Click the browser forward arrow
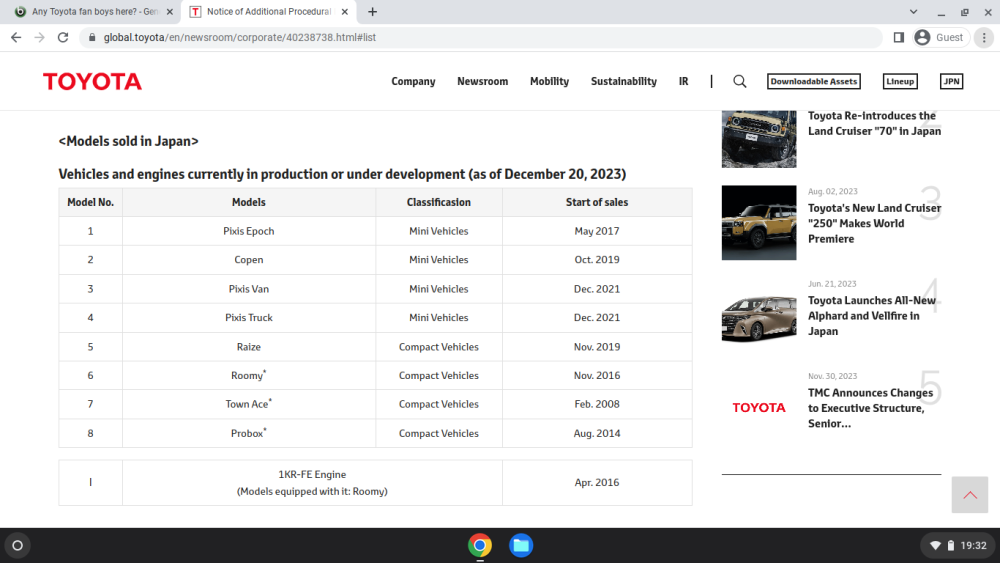This screenshot has height=563, width=1000. pyautogui.click(x=40, y=38)
